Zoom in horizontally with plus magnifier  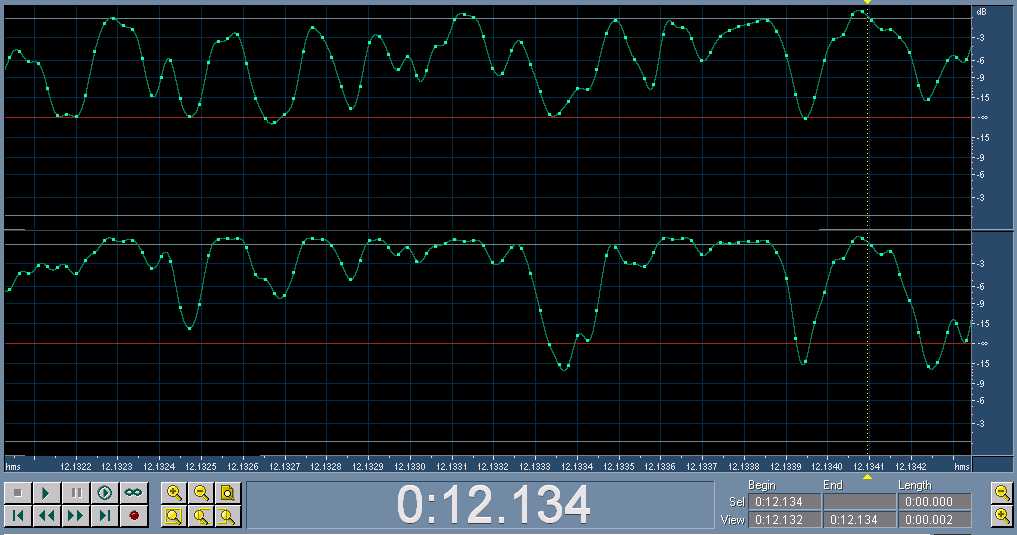click(174, 493)
